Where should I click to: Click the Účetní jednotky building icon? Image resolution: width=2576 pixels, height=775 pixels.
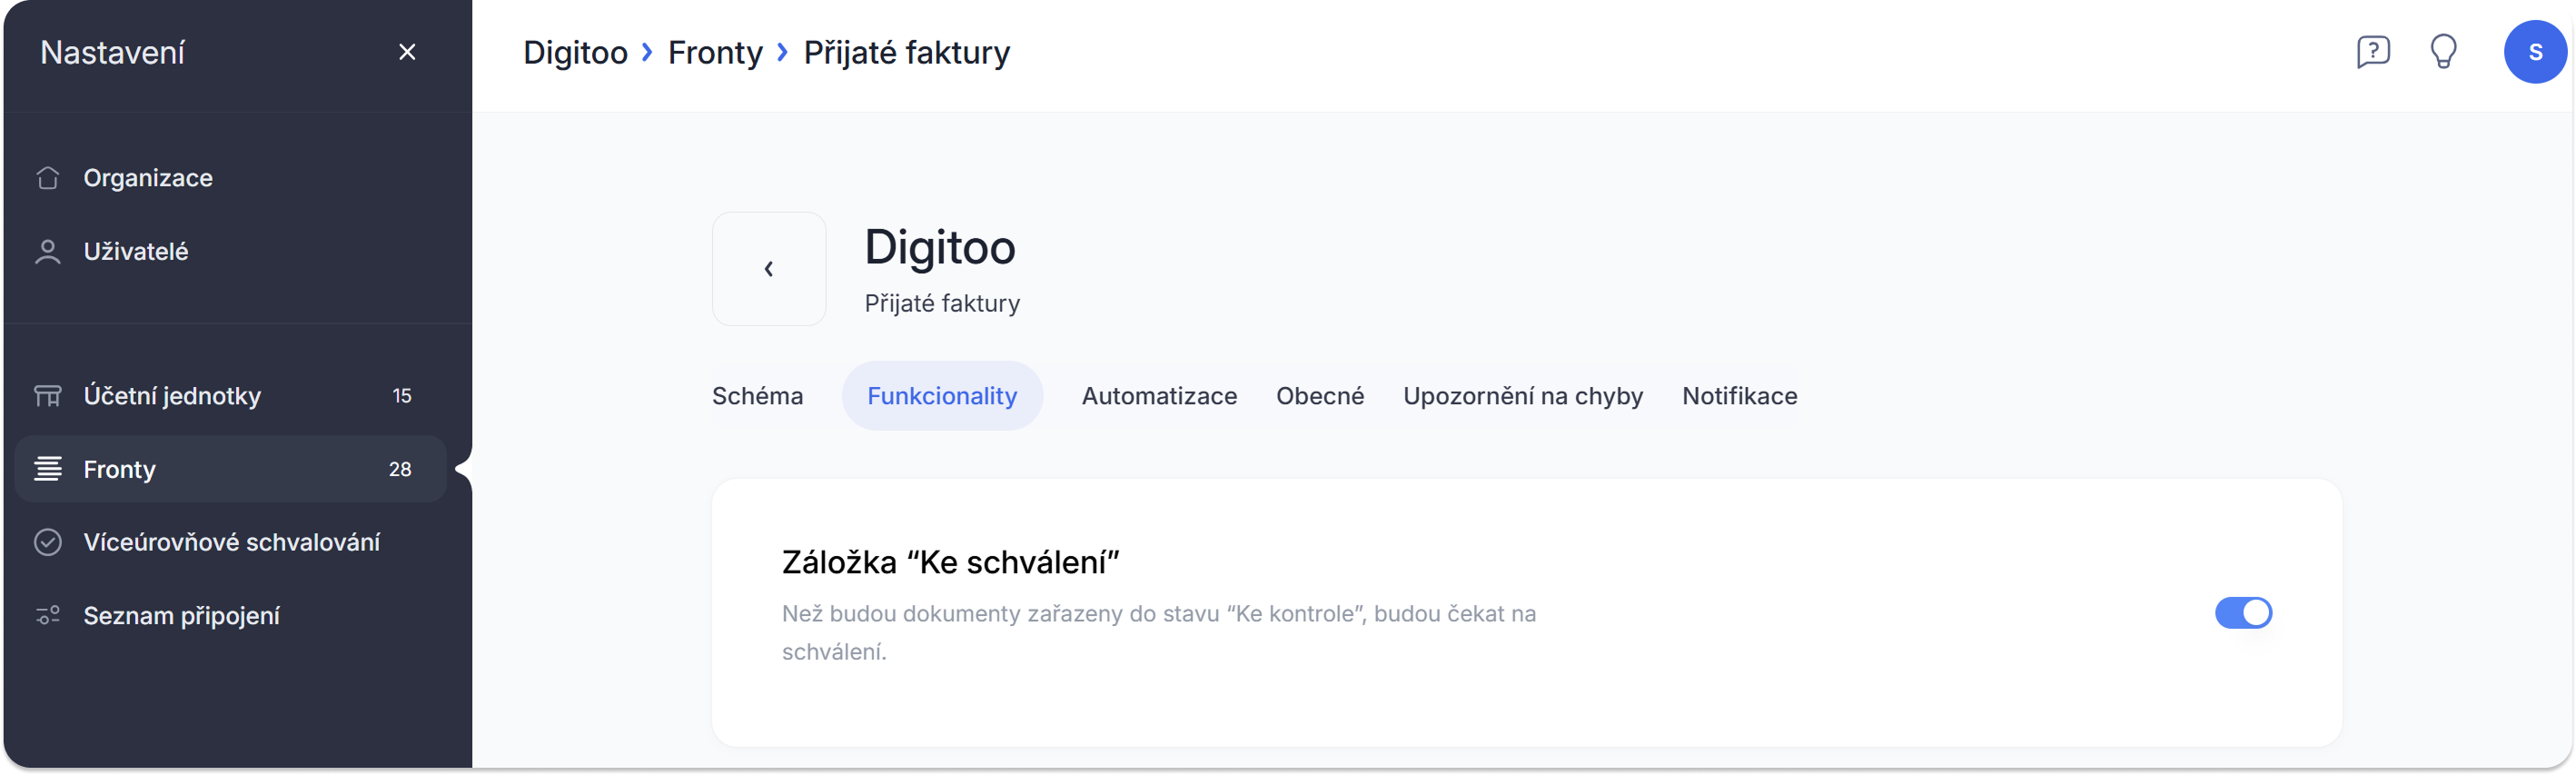click(x=48, y=396)
